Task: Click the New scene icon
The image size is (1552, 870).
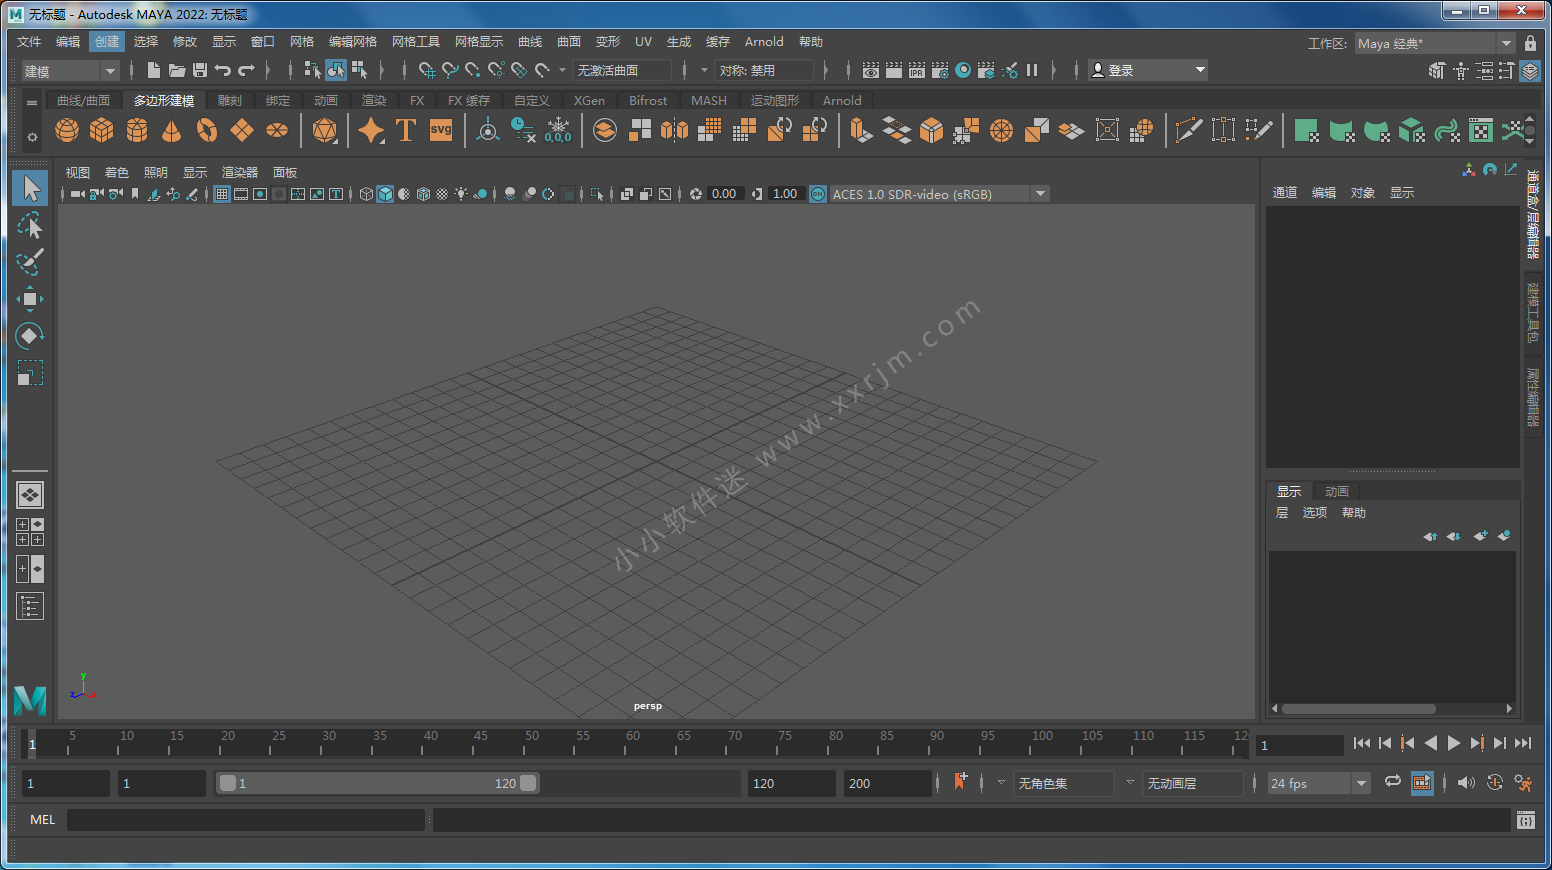Action: tap(153, 70)
